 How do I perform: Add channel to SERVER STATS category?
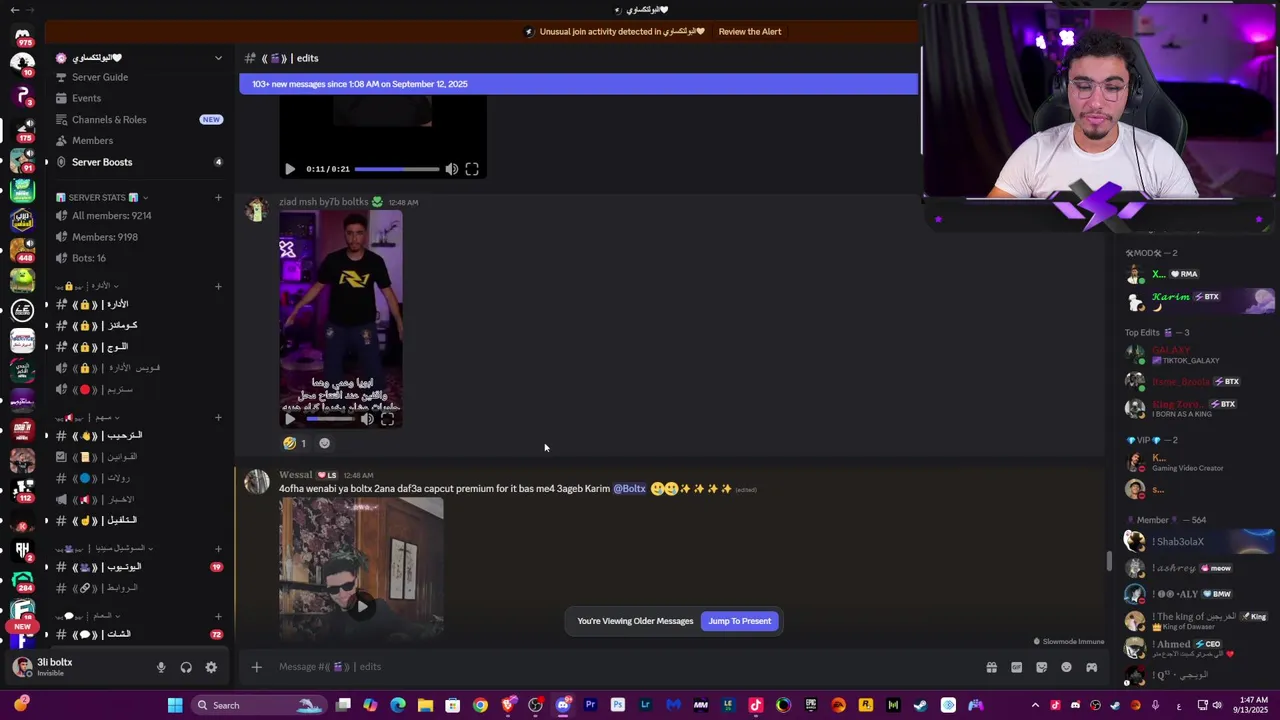pos(218,197)
